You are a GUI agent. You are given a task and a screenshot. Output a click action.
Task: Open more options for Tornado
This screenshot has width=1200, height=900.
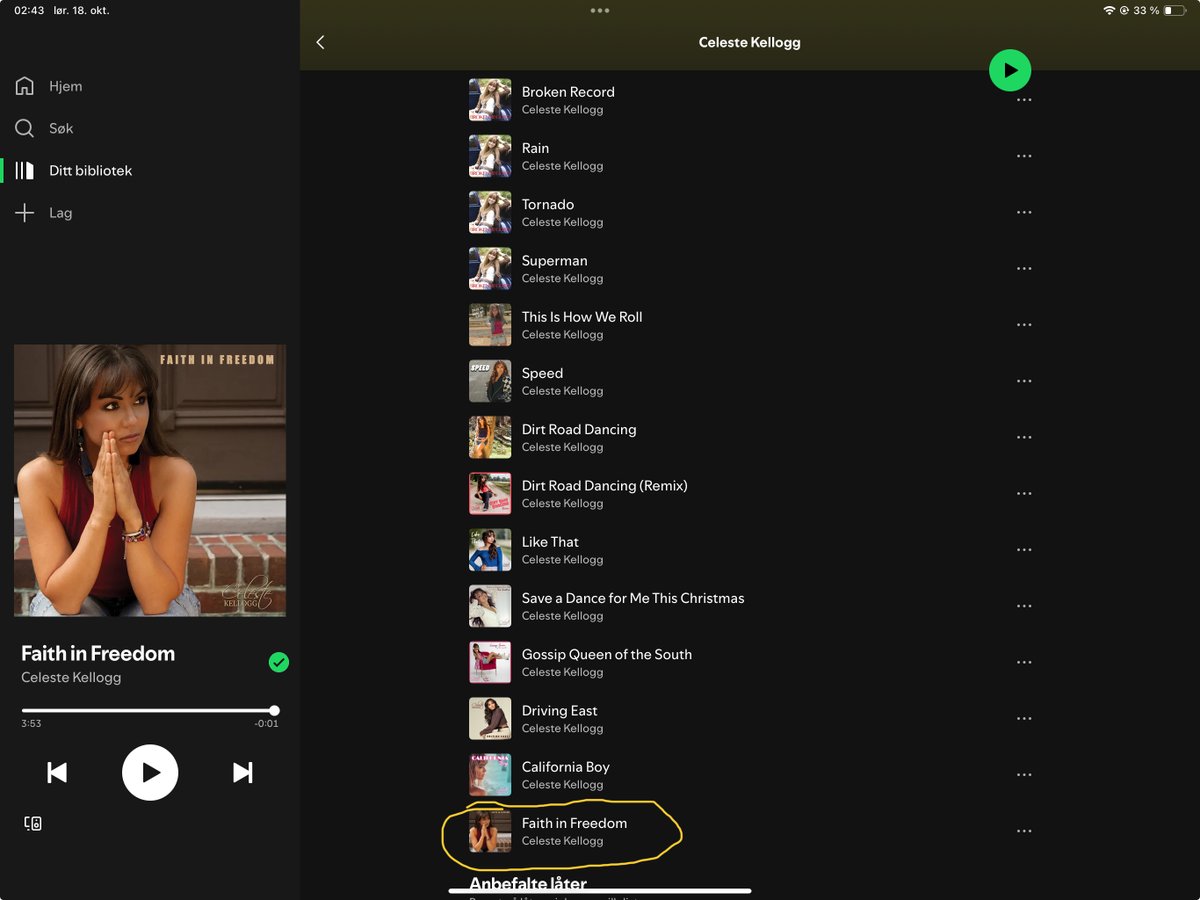(1024, 212)
